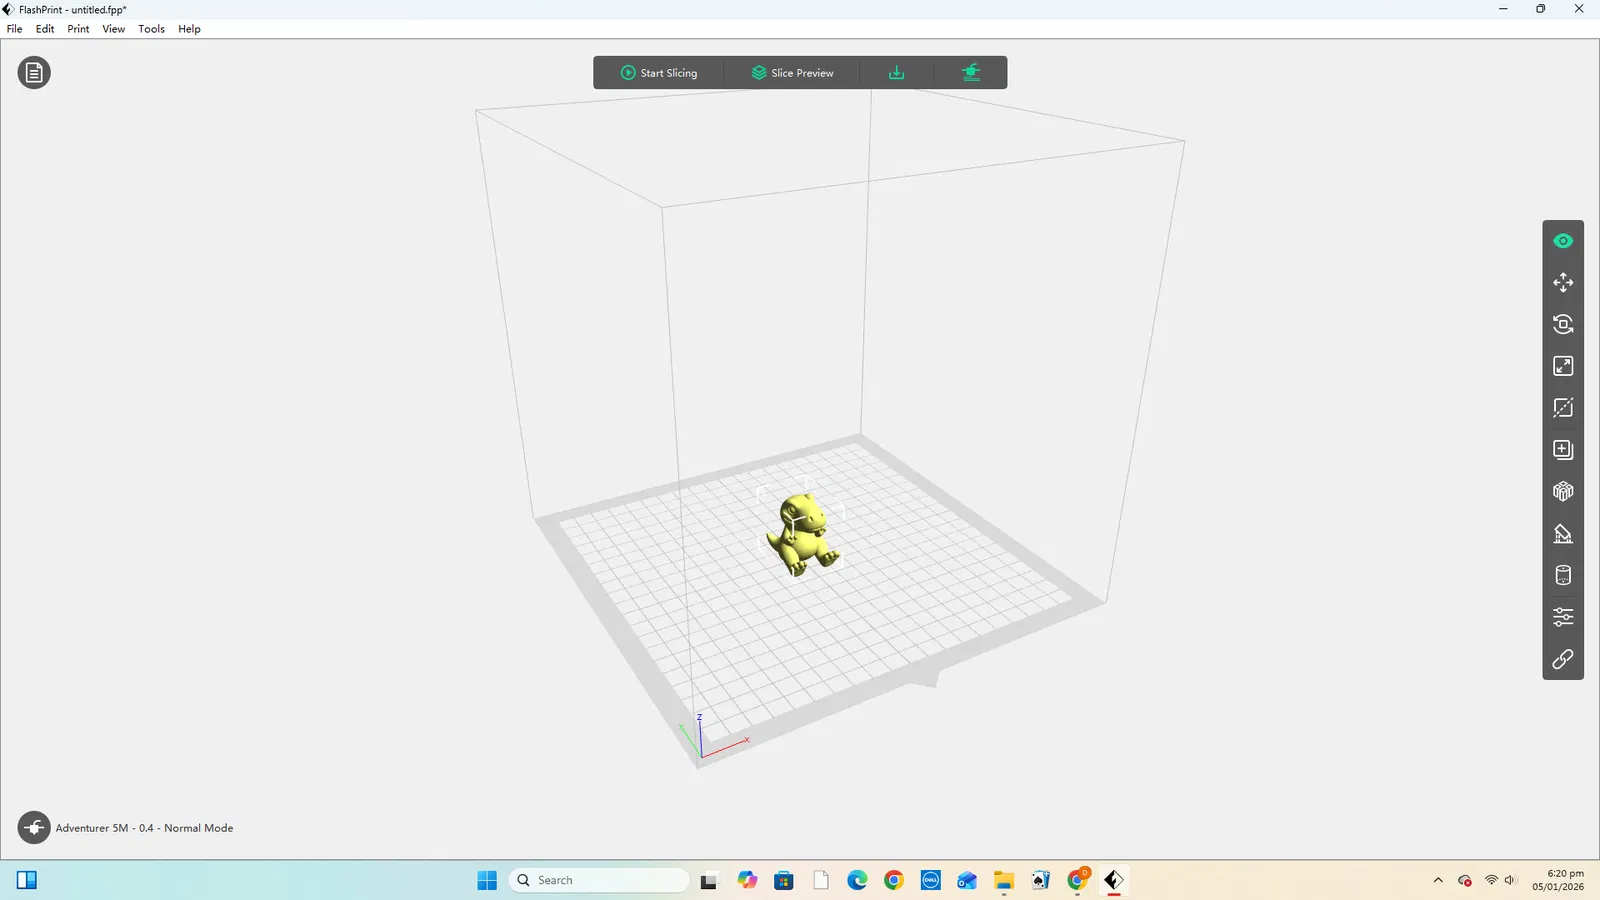Viewport: 1600px width, 900px height.
Task: Click the export download arrow icon
Action: 897,73
